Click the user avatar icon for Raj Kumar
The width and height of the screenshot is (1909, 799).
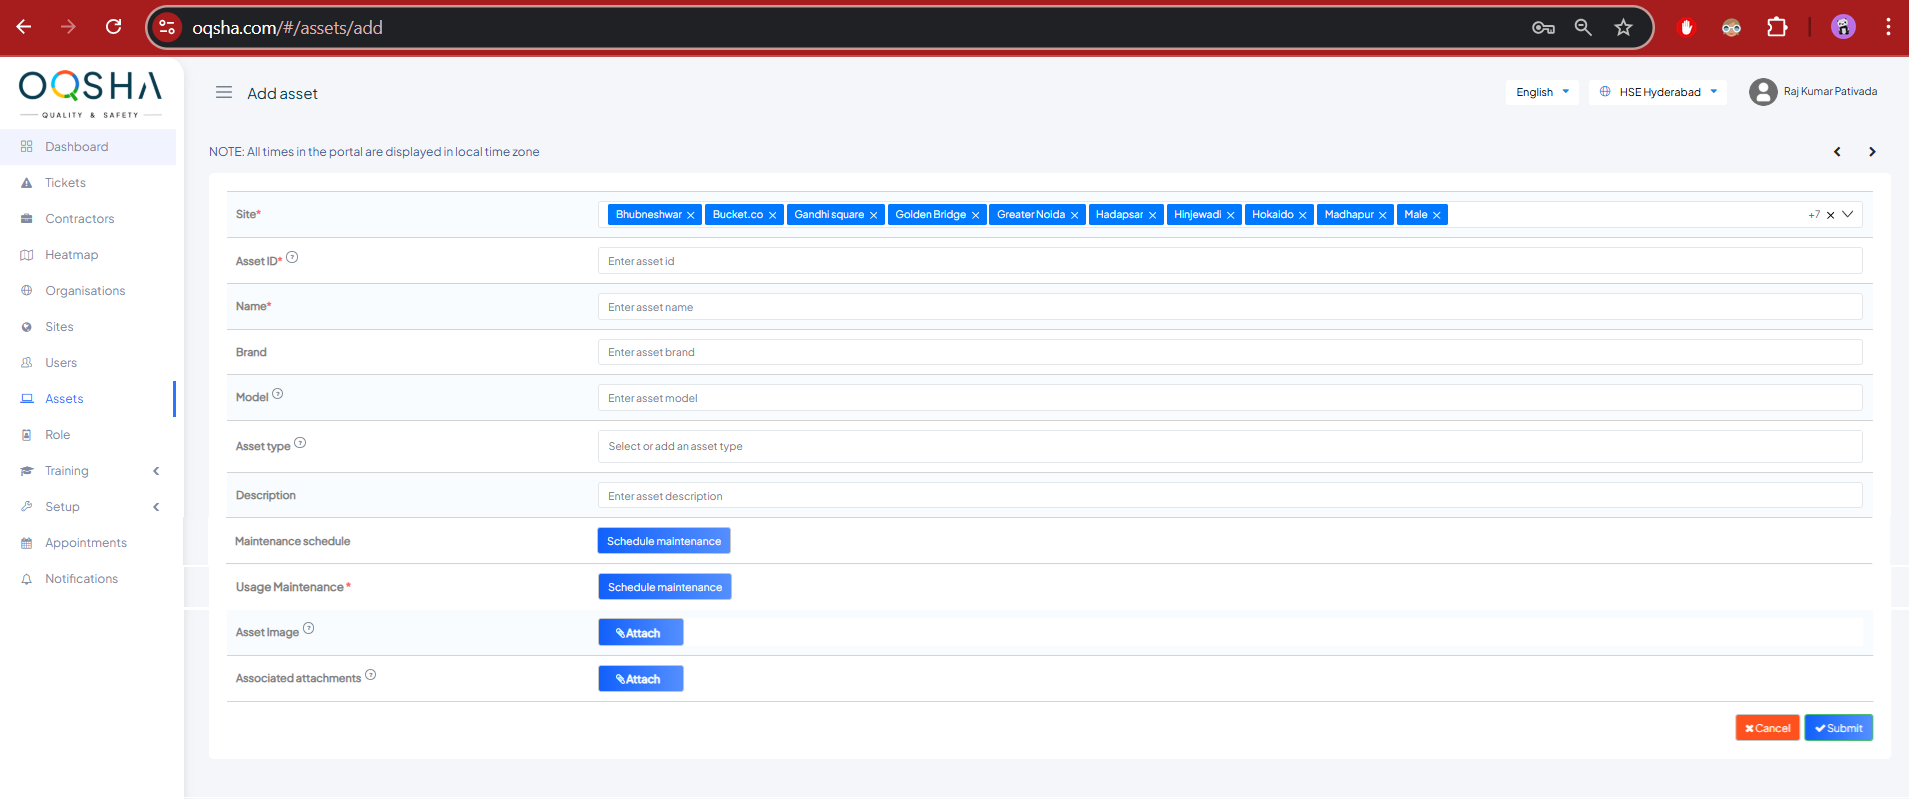pos(1762,92)
